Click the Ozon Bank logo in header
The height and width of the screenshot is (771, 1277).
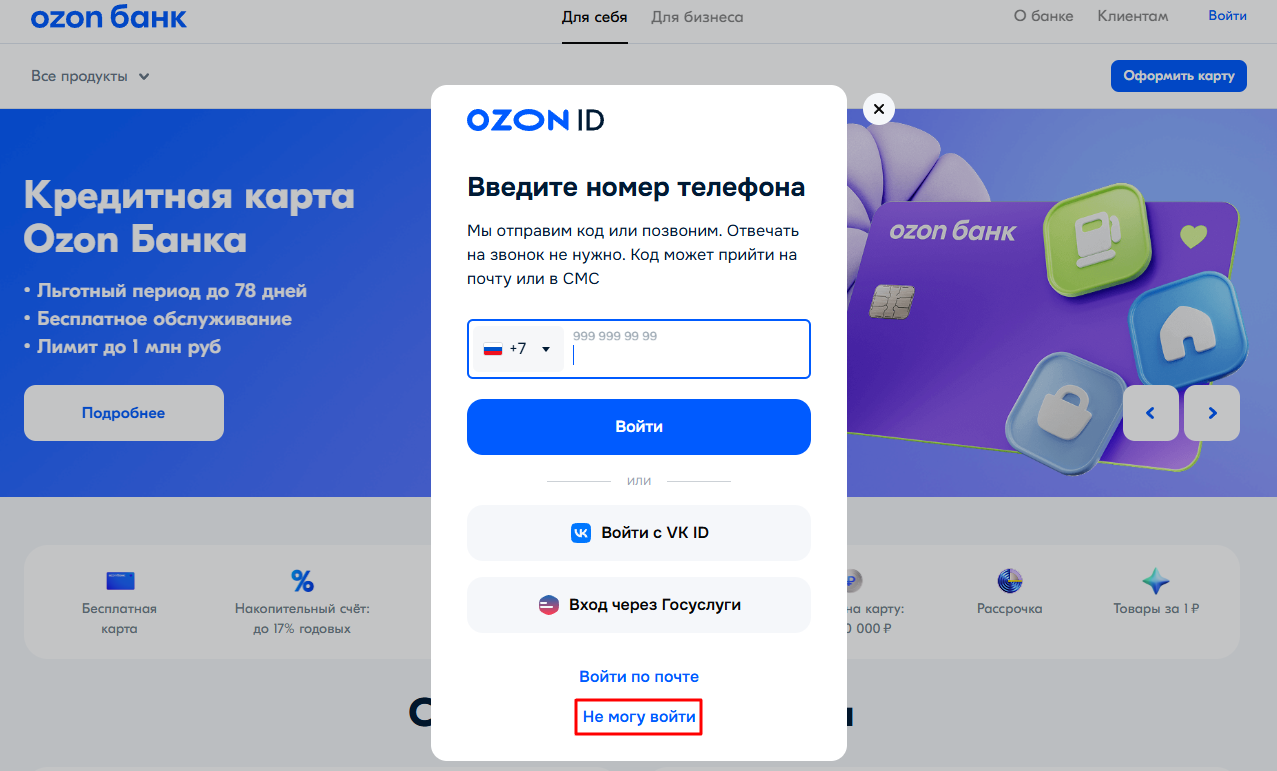click(108, 17)
